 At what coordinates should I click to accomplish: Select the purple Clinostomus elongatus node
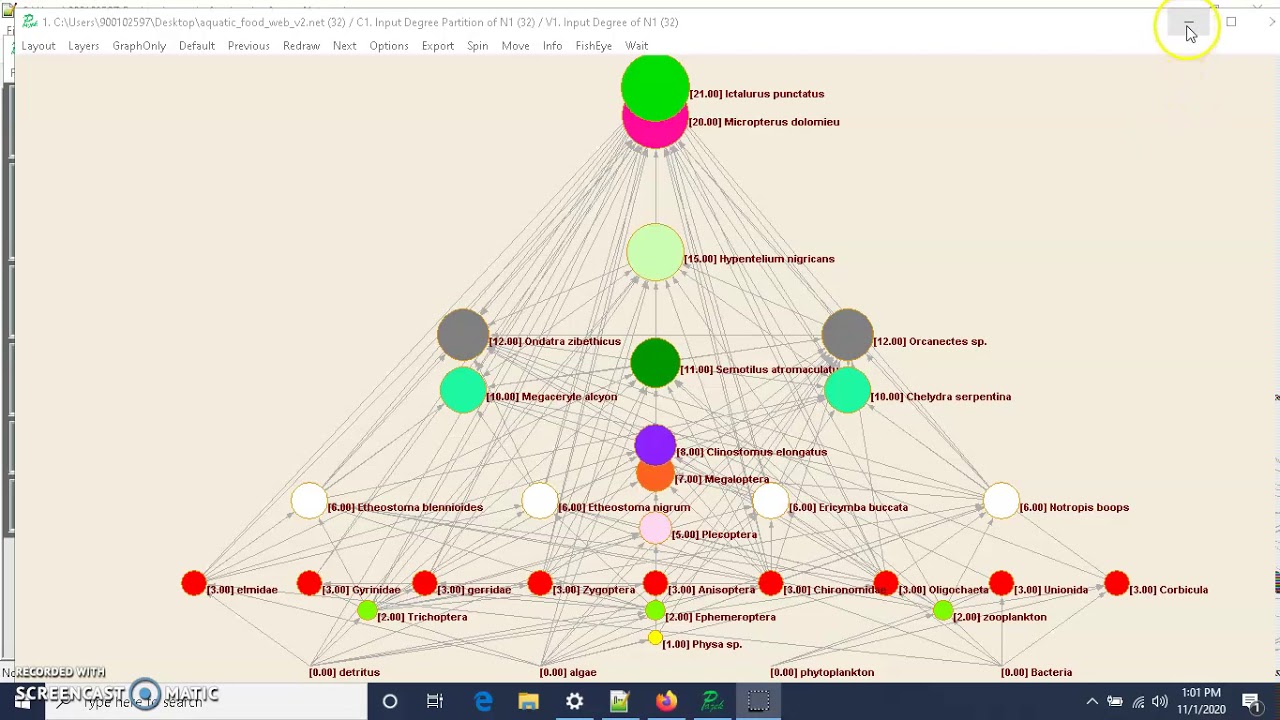click(x=655, y=445)
